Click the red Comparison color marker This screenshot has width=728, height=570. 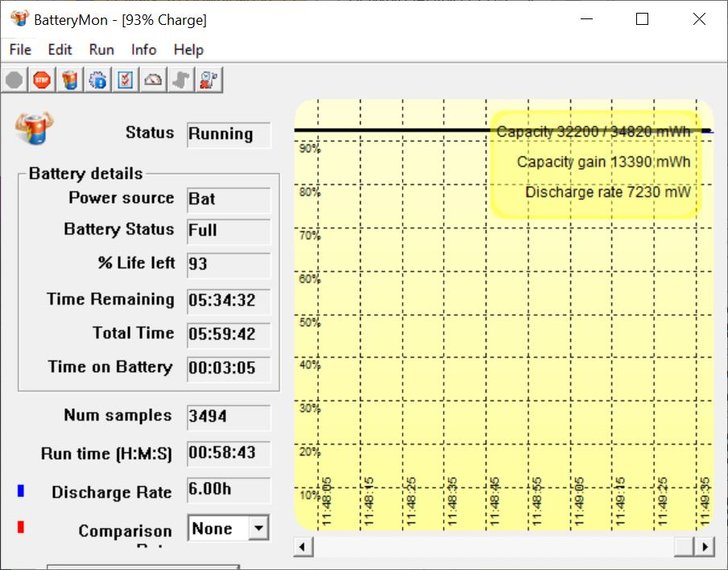point(20,527)
